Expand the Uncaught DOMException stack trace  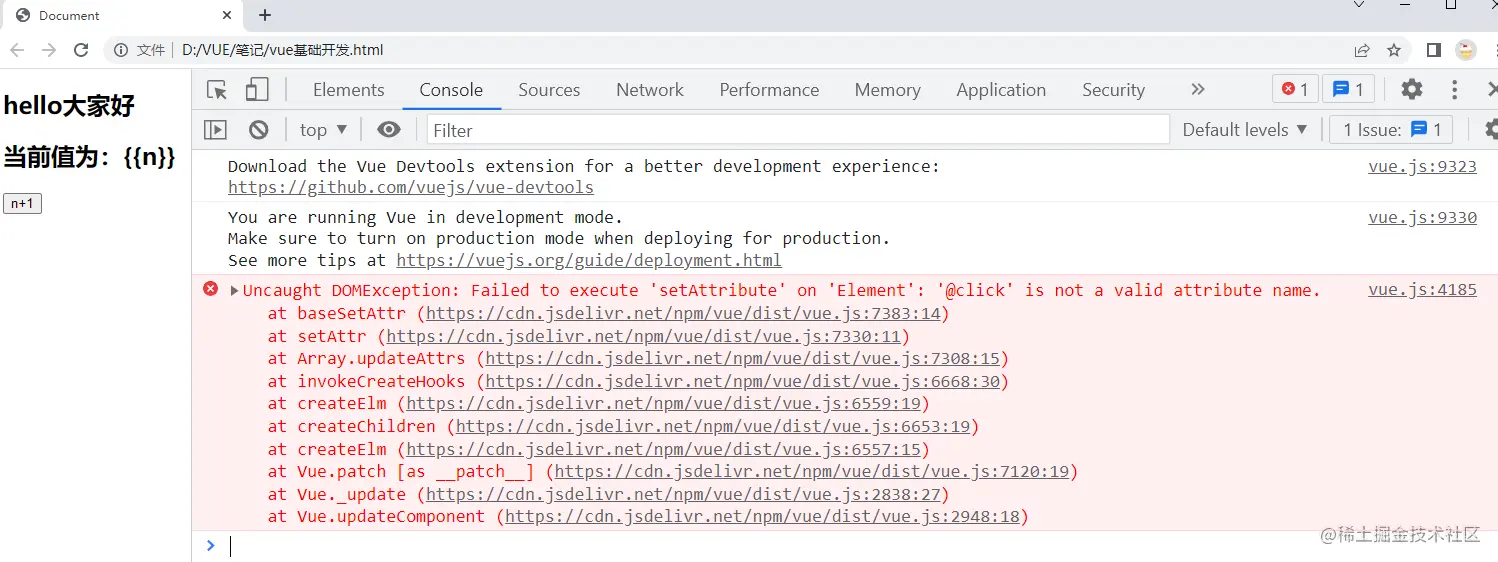click(x=235, y=291)
